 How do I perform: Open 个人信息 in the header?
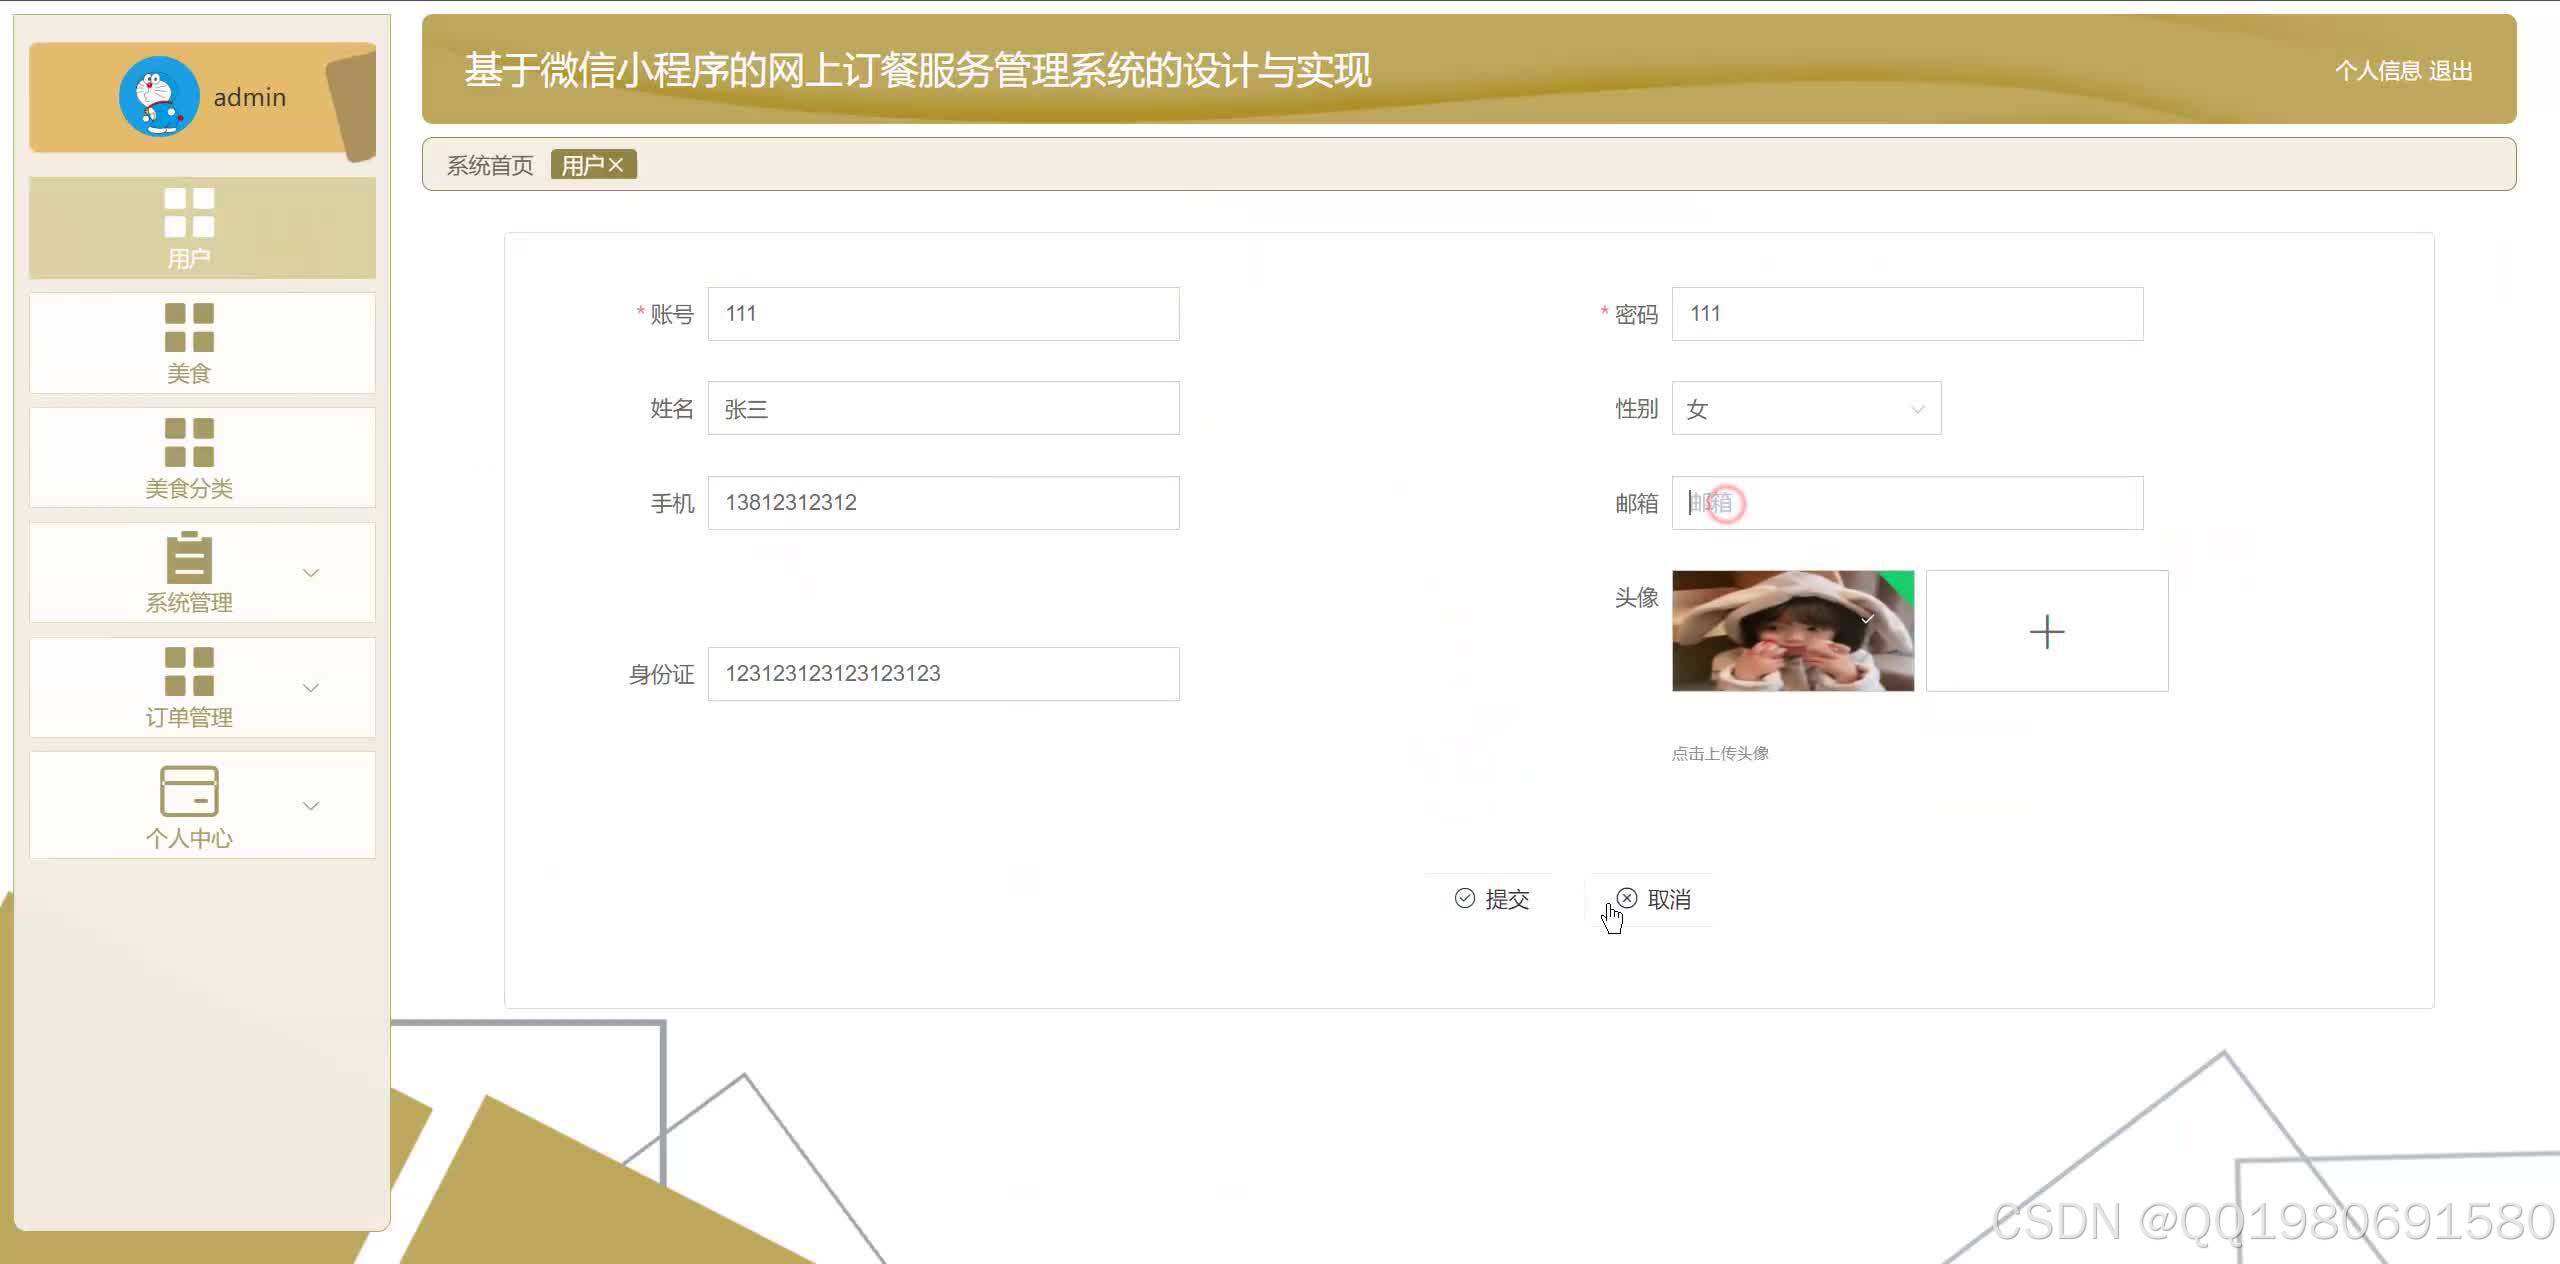click(2377, 71)
